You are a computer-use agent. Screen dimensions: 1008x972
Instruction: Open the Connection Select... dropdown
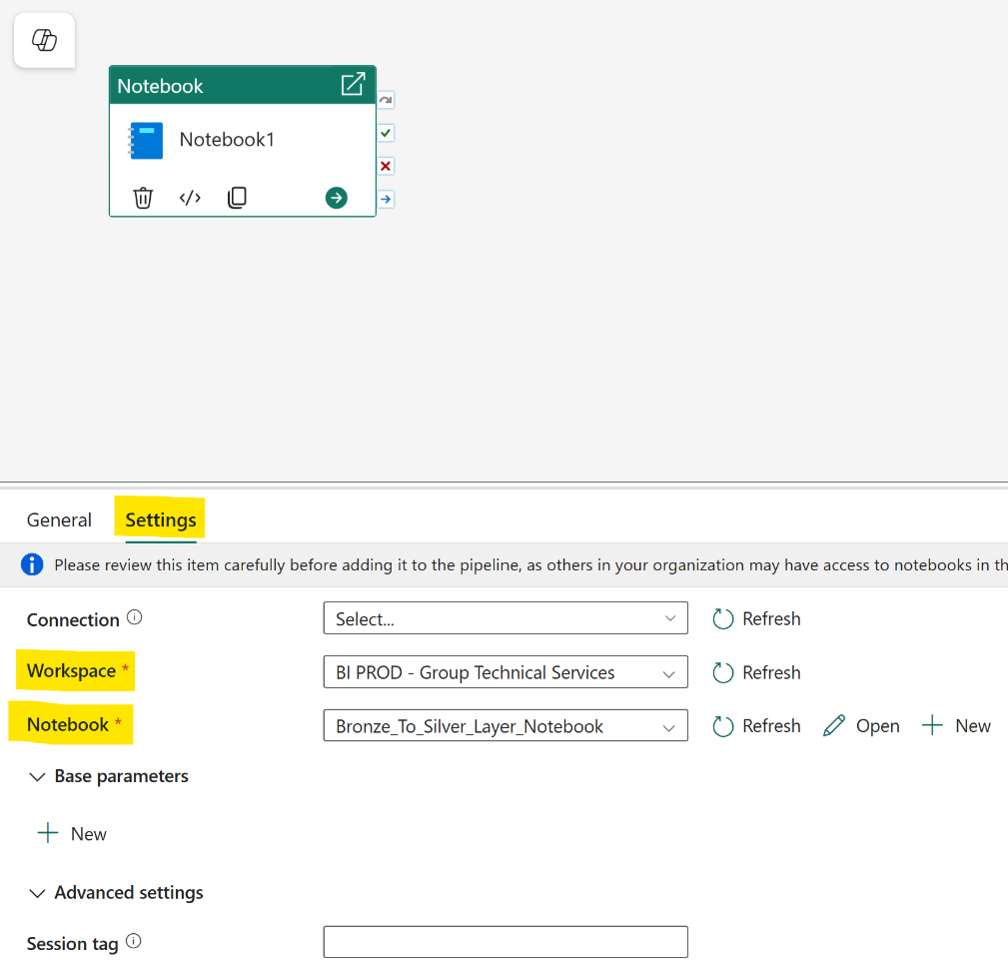[x=505, y=618]
